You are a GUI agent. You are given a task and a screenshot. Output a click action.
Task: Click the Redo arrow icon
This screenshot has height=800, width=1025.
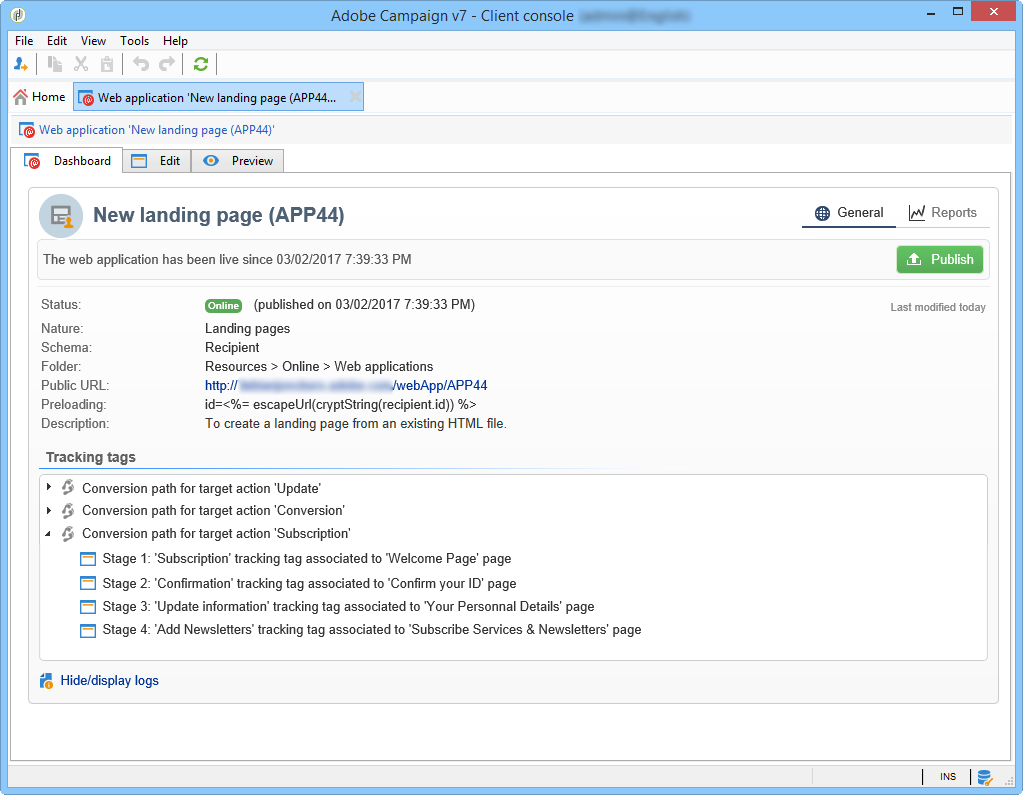click(x=167, y=64)
